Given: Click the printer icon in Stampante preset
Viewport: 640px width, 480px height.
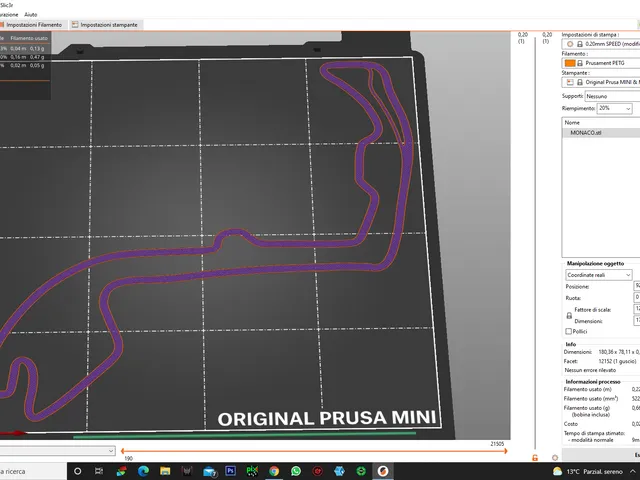Looking at the screenshot, I should coord(570,82).
